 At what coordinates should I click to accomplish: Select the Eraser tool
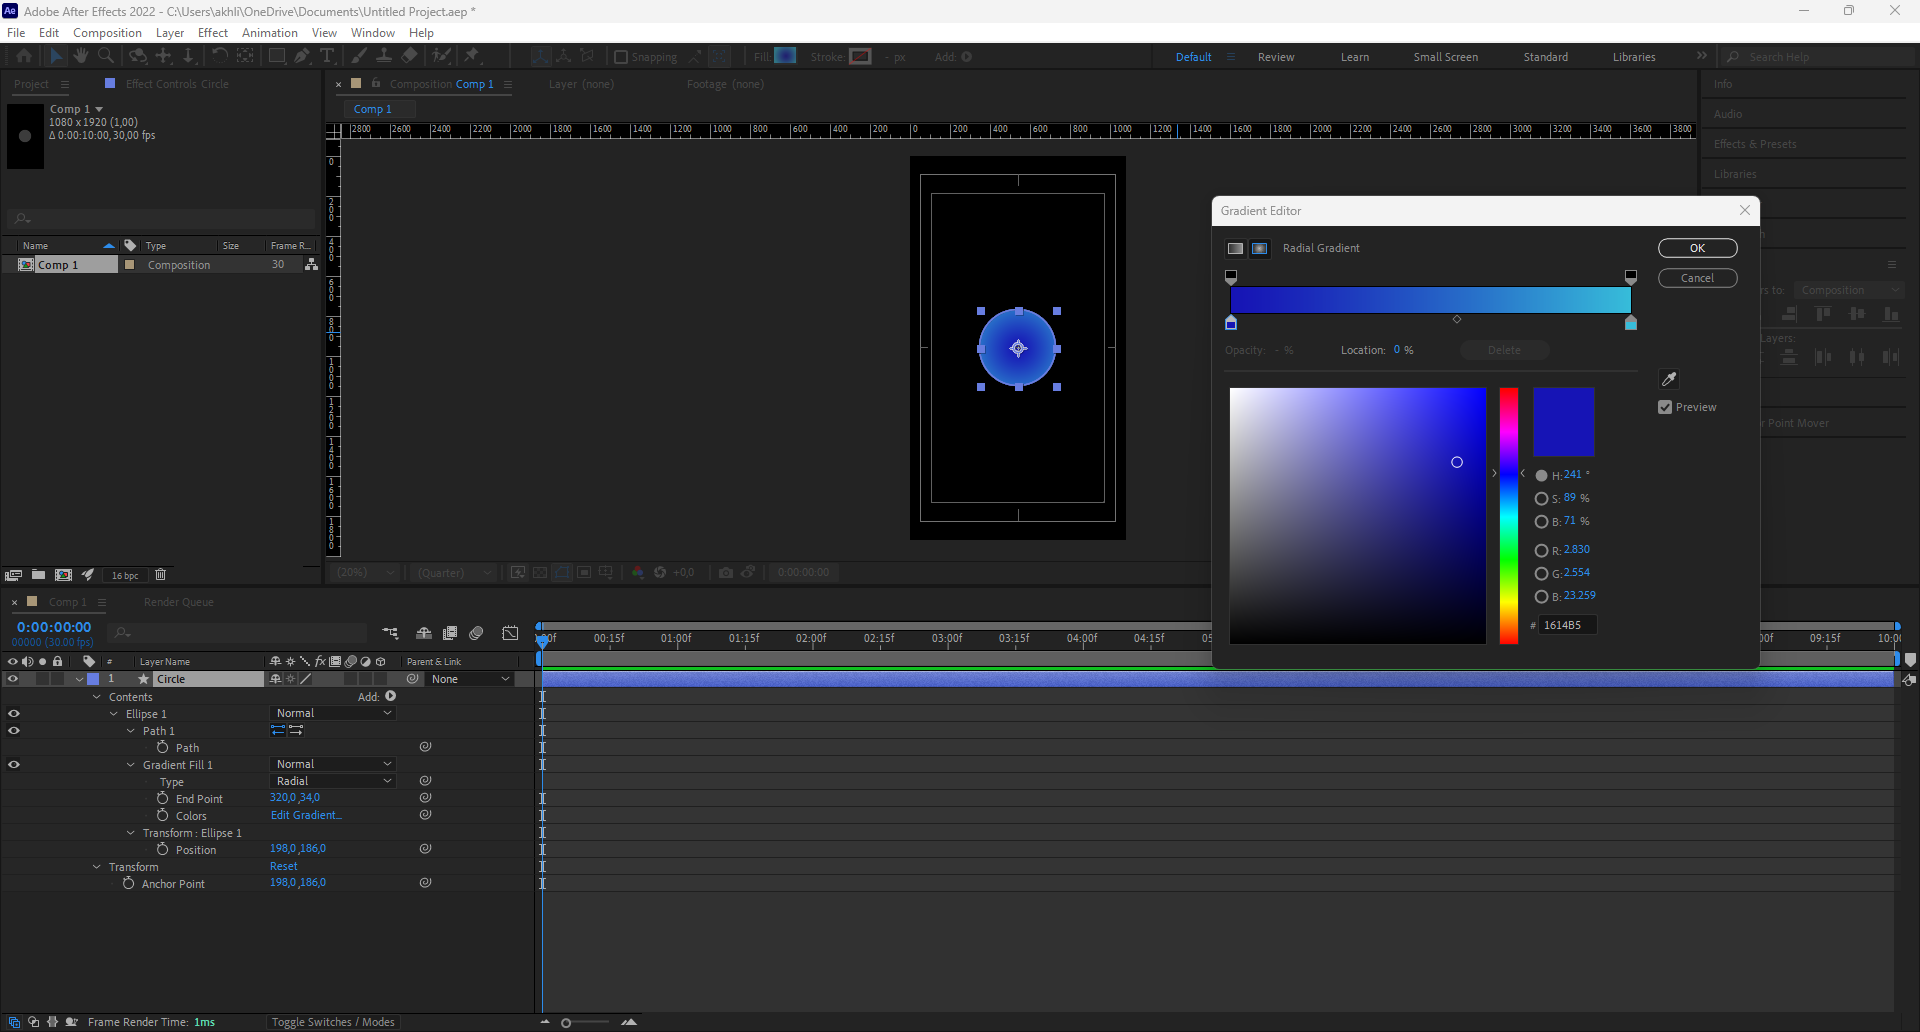409,56
